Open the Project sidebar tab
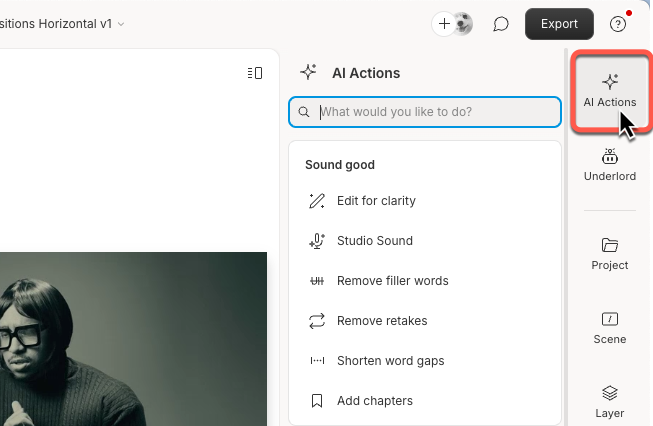The width and height of the screenshot is (653, 426). [x=610, y=254]
